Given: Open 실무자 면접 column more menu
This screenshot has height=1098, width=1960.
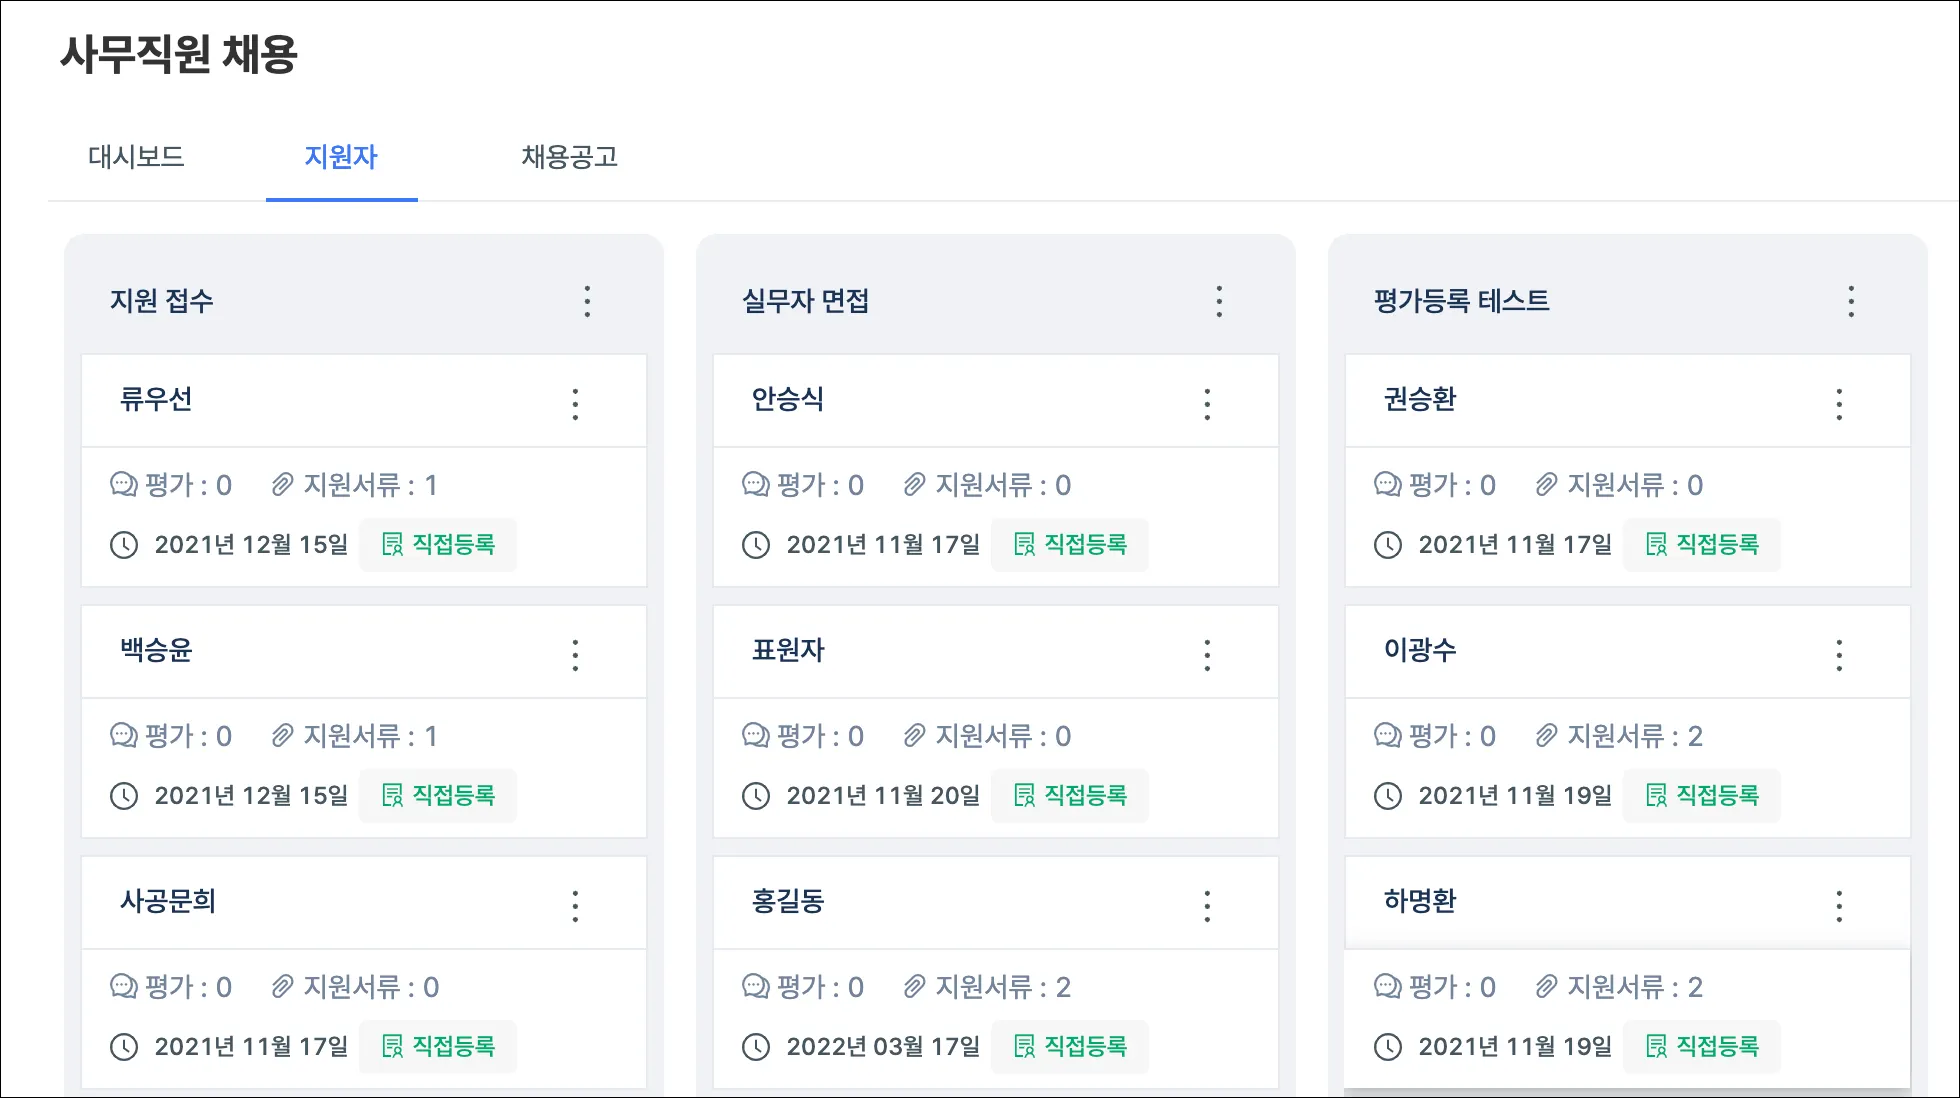Looking at the screenshot, I should [1219, 301].
